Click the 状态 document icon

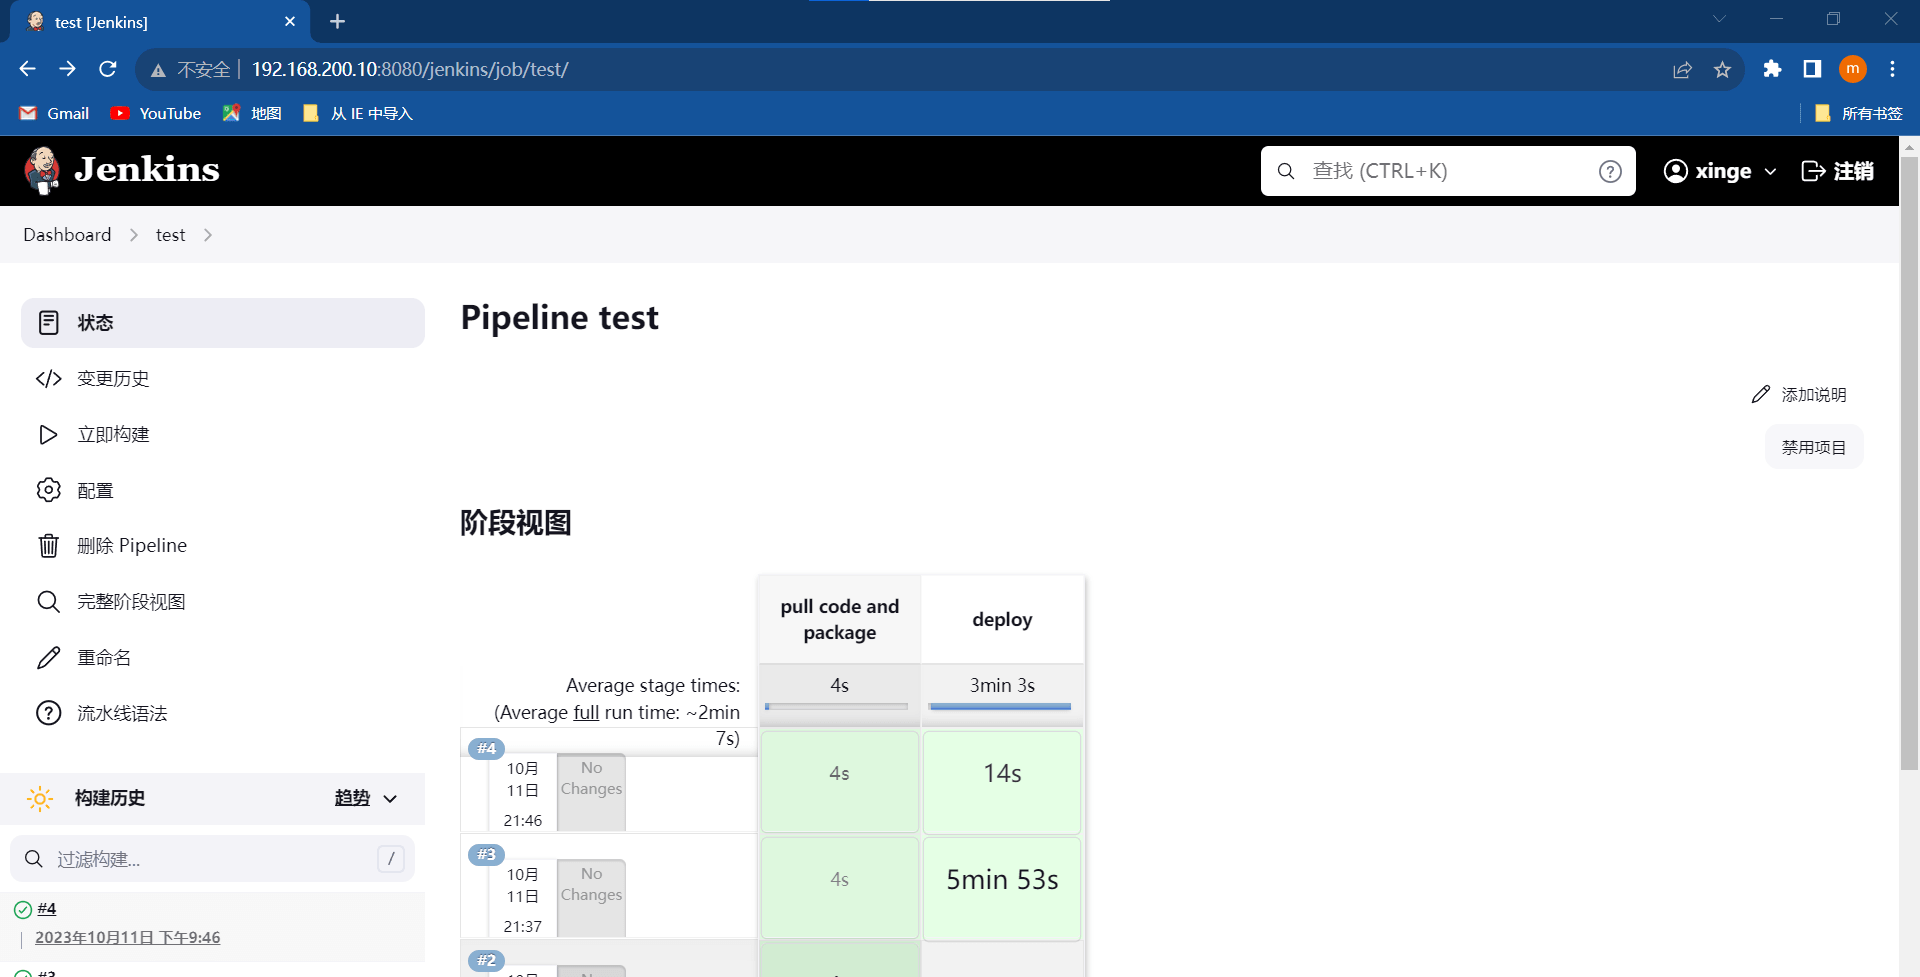pos(48,323)
